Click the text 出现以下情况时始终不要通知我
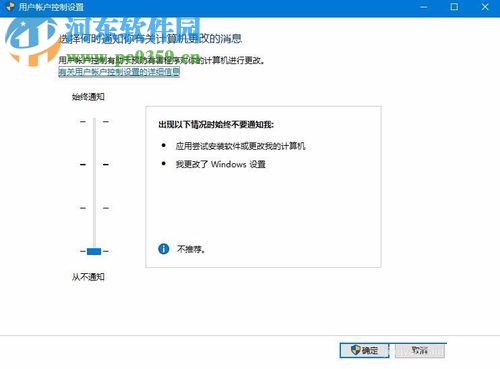Viewport: 500px width, 369px height. click(x=216, y=125)
